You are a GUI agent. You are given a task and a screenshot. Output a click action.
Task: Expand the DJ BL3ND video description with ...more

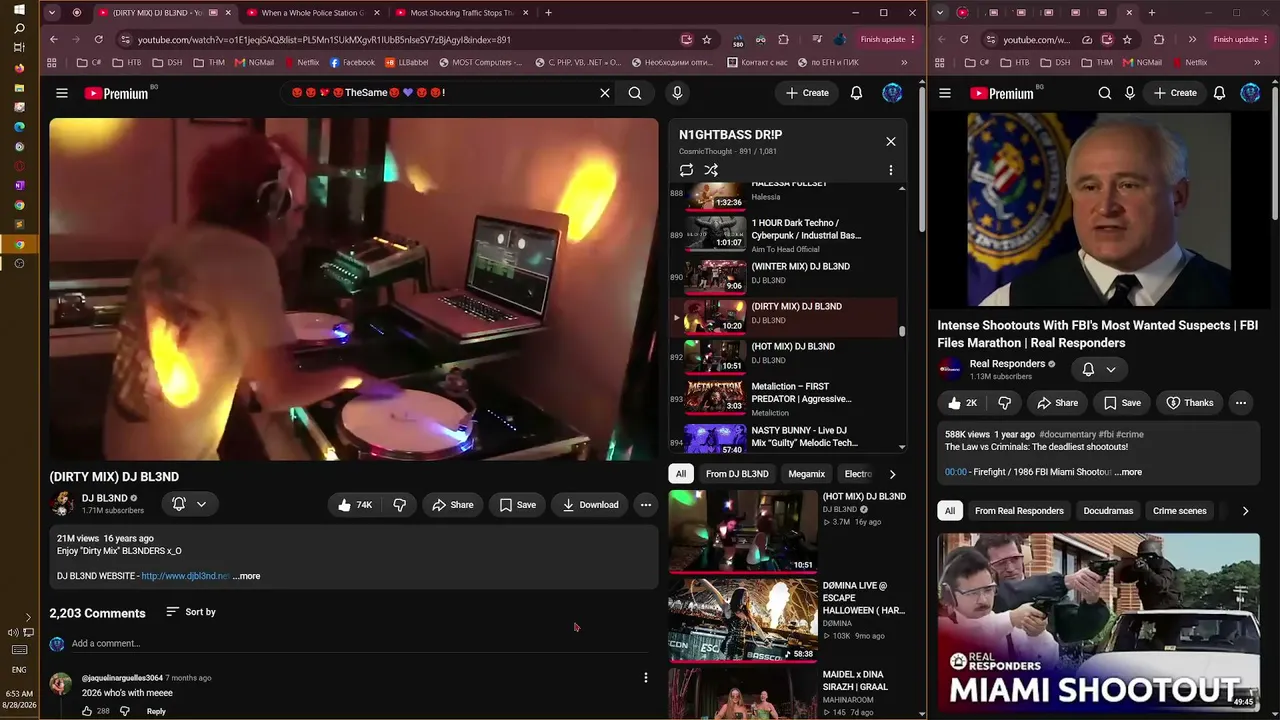246,576
